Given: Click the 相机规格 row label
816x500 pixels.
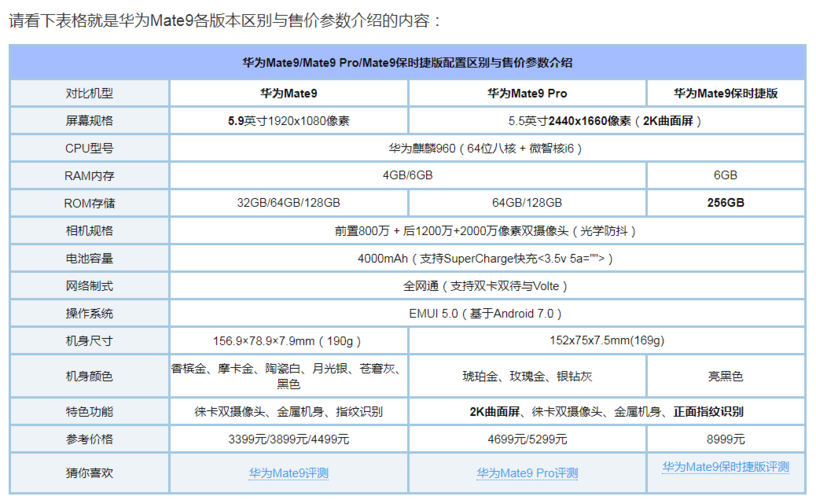Looking at the screenshot, I should click(90, 230).
